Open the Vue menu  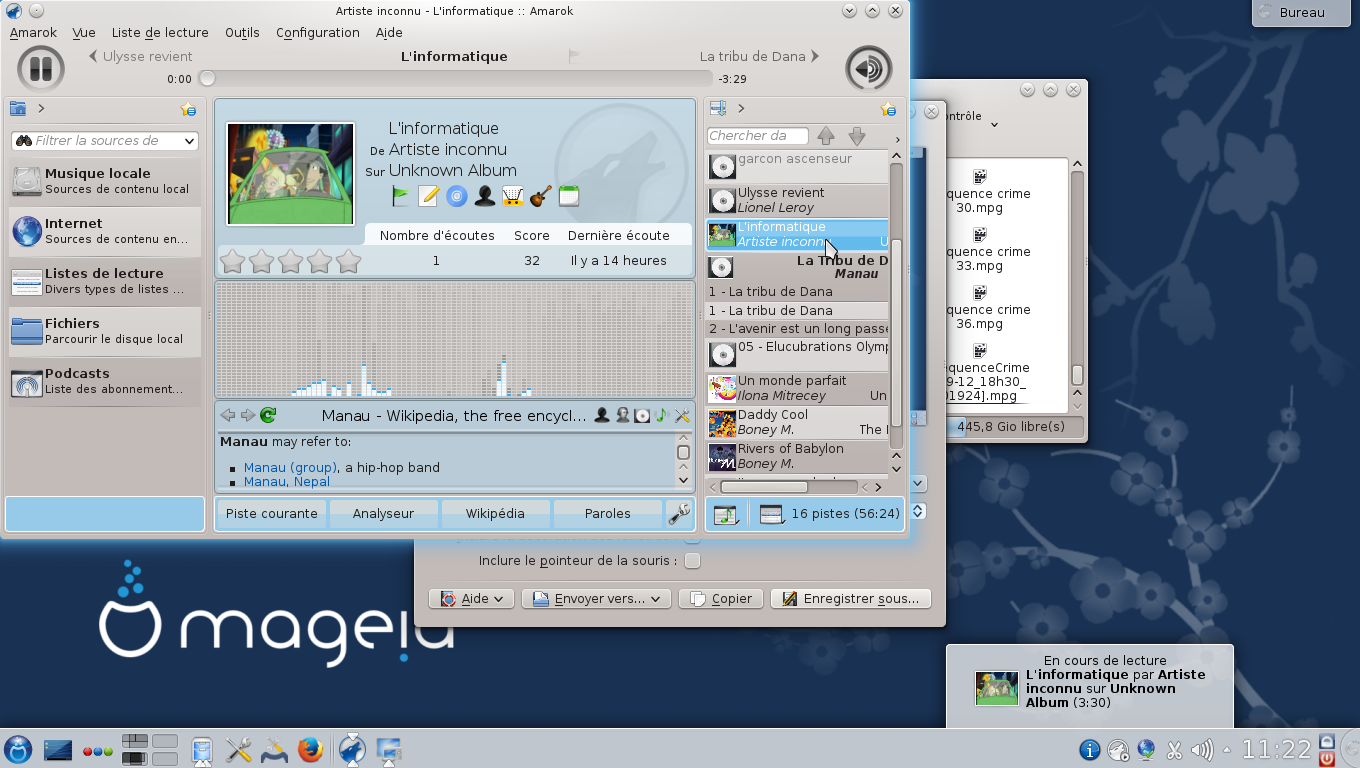click(84, 33)
